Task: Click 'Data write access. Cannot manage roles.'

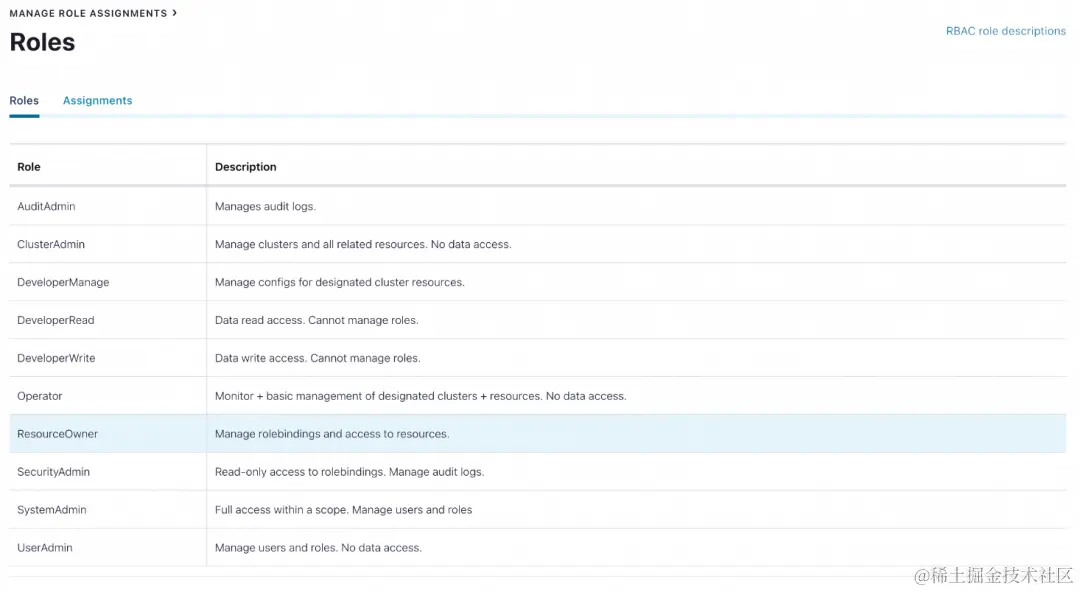Action: [318, 358]
